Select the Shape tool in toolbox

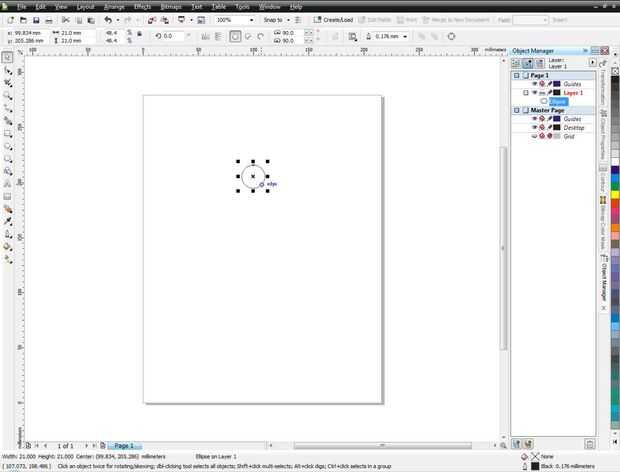pos(8,71)
